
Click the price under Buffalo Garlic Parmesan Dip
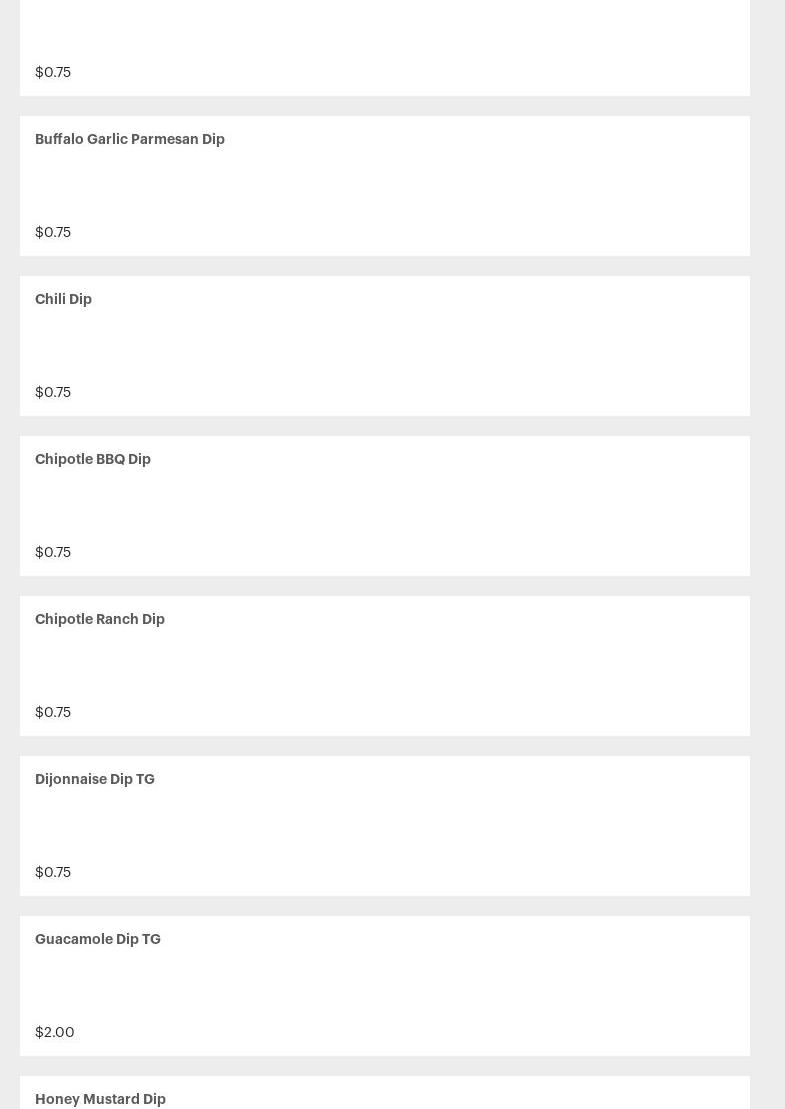(x=53, y=232)
